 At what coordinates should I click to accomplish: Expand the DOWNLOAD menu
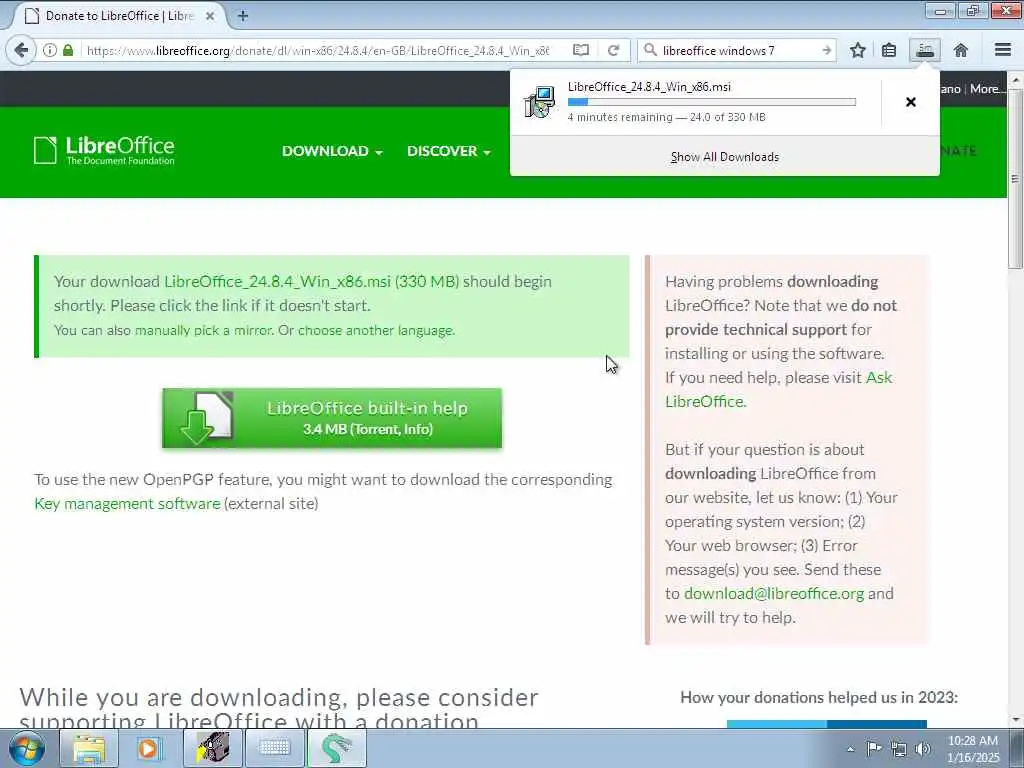tap(332, 151)
